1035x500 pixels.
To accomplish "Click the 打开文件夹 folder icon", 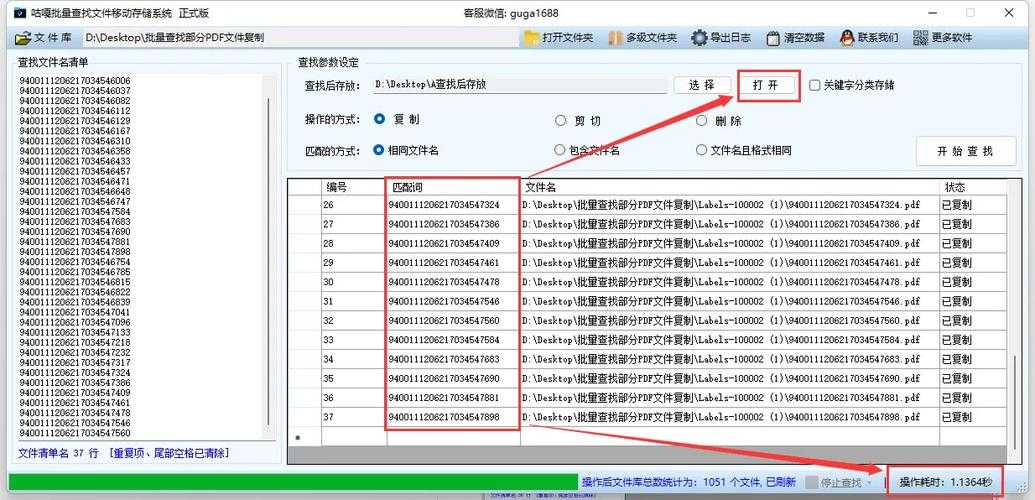I will [531, 38].
